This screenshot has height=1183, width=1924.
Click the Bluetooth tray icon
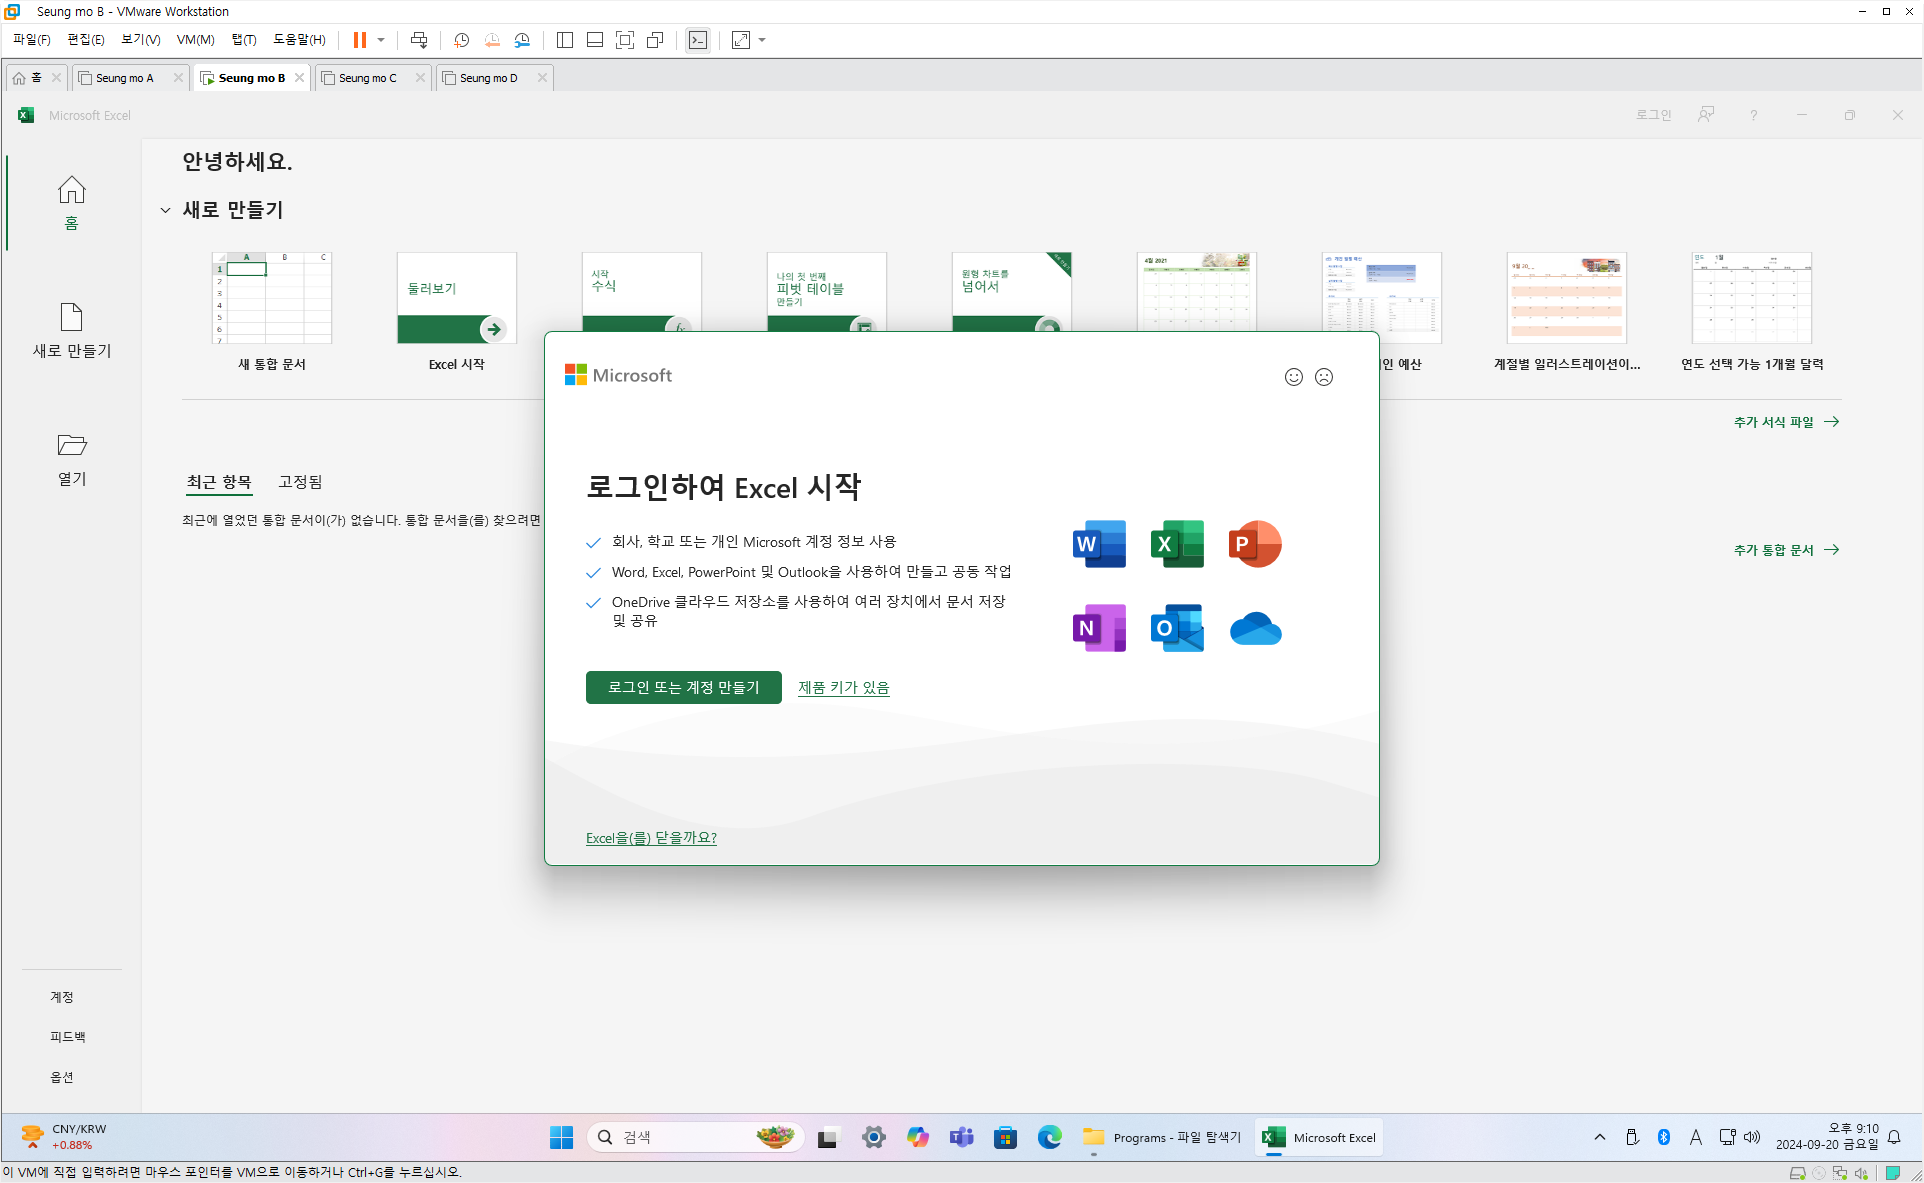click(1664, 1137)
